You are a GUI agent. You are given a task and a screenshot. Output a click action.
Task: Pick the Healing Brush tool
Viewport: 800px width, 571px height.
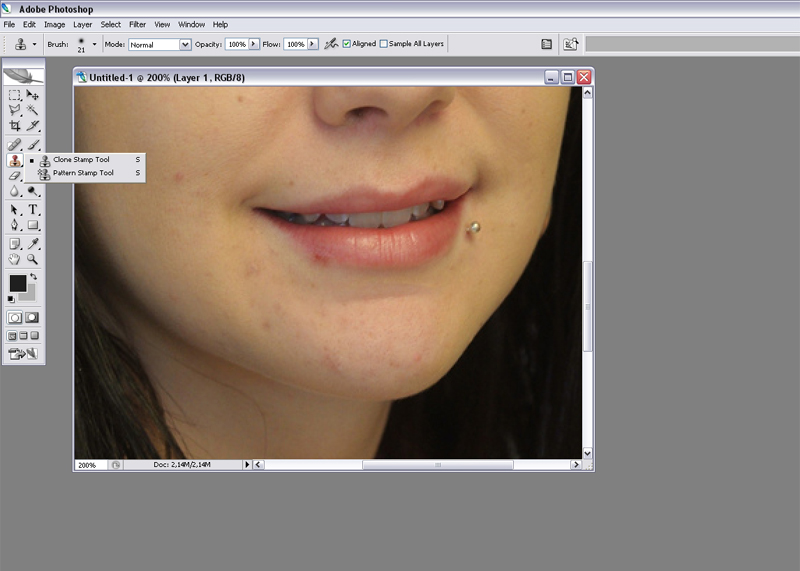(15, 145)
